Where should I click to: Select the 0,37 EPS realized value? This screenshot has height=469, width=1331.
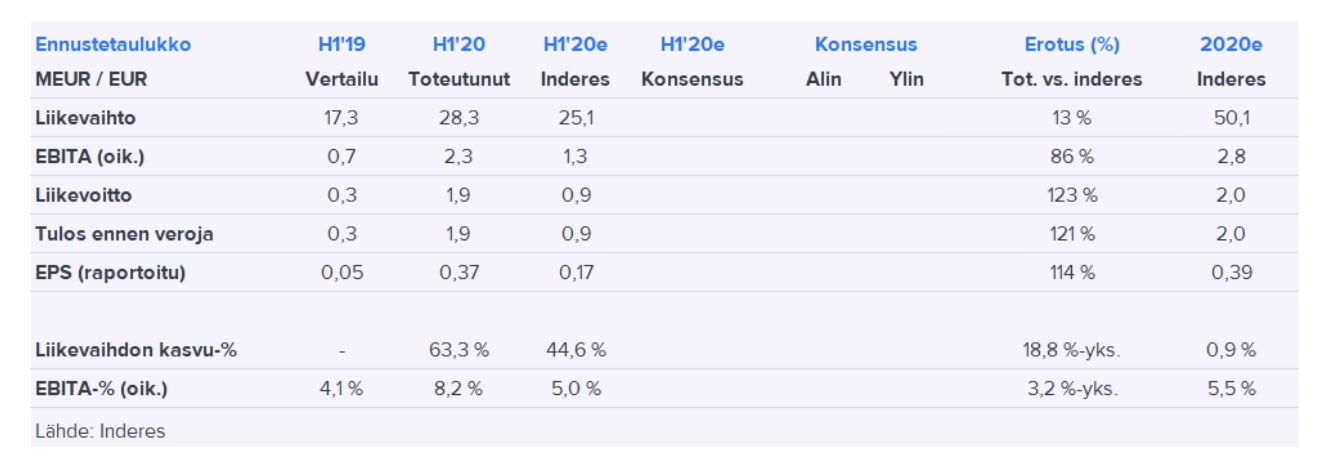coord(459,273)
